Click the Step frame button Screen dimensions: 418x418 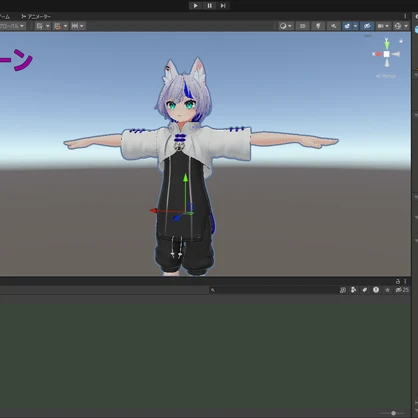223,6
